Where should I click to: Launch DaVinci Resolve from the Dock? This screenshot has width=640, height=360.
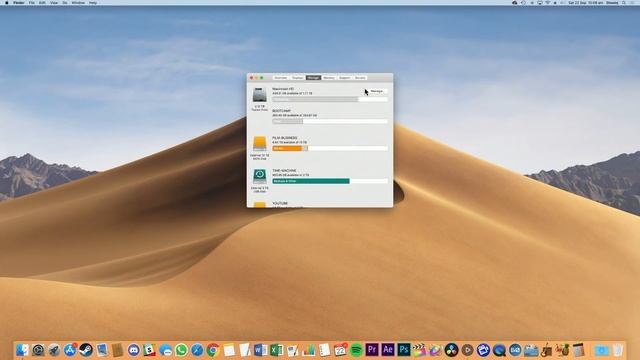pos(451,350)
